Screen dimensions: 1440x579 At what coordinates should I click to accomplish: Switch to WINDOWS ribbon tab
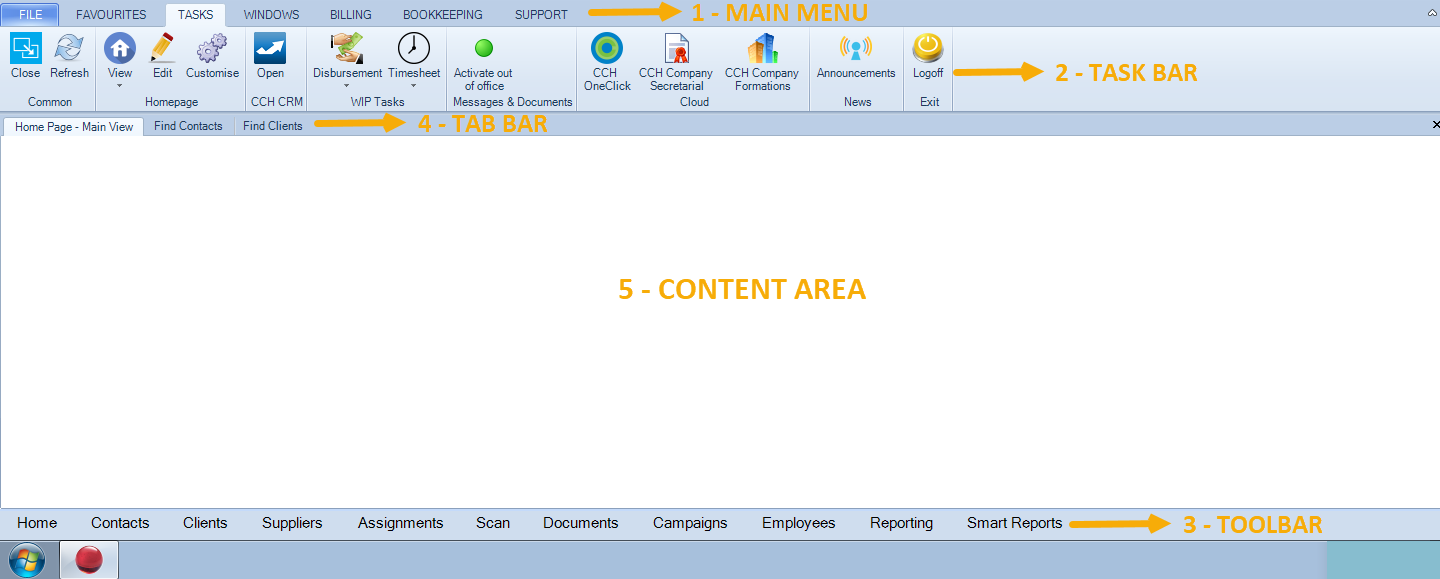(271, 15)
